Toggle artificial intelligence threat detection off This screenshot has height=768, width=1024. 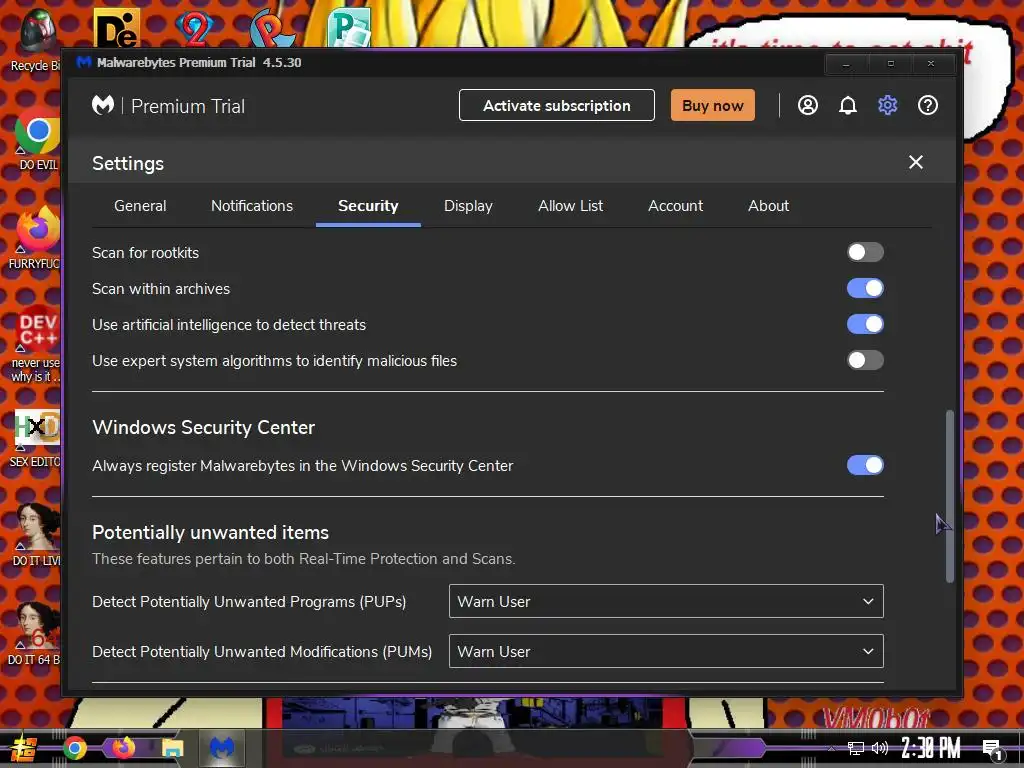[865, 324]
